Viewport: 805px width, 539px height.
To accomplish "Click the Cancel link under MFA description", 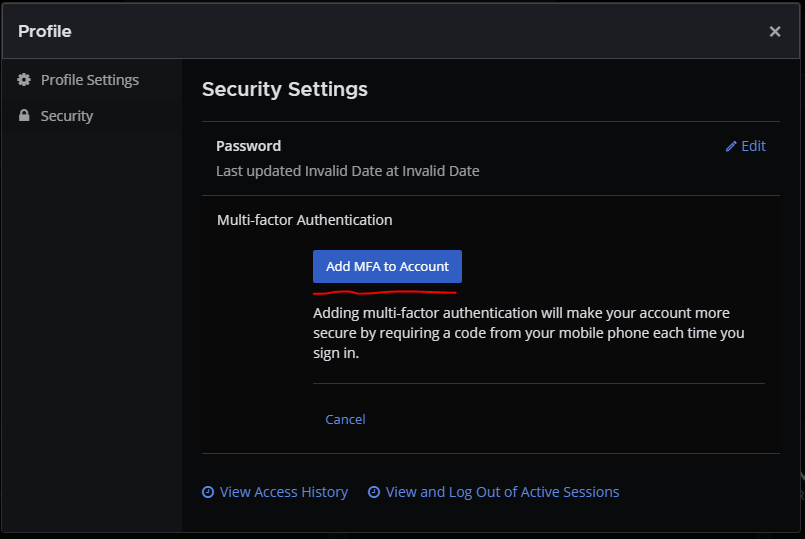I will (x=345, y=419).
